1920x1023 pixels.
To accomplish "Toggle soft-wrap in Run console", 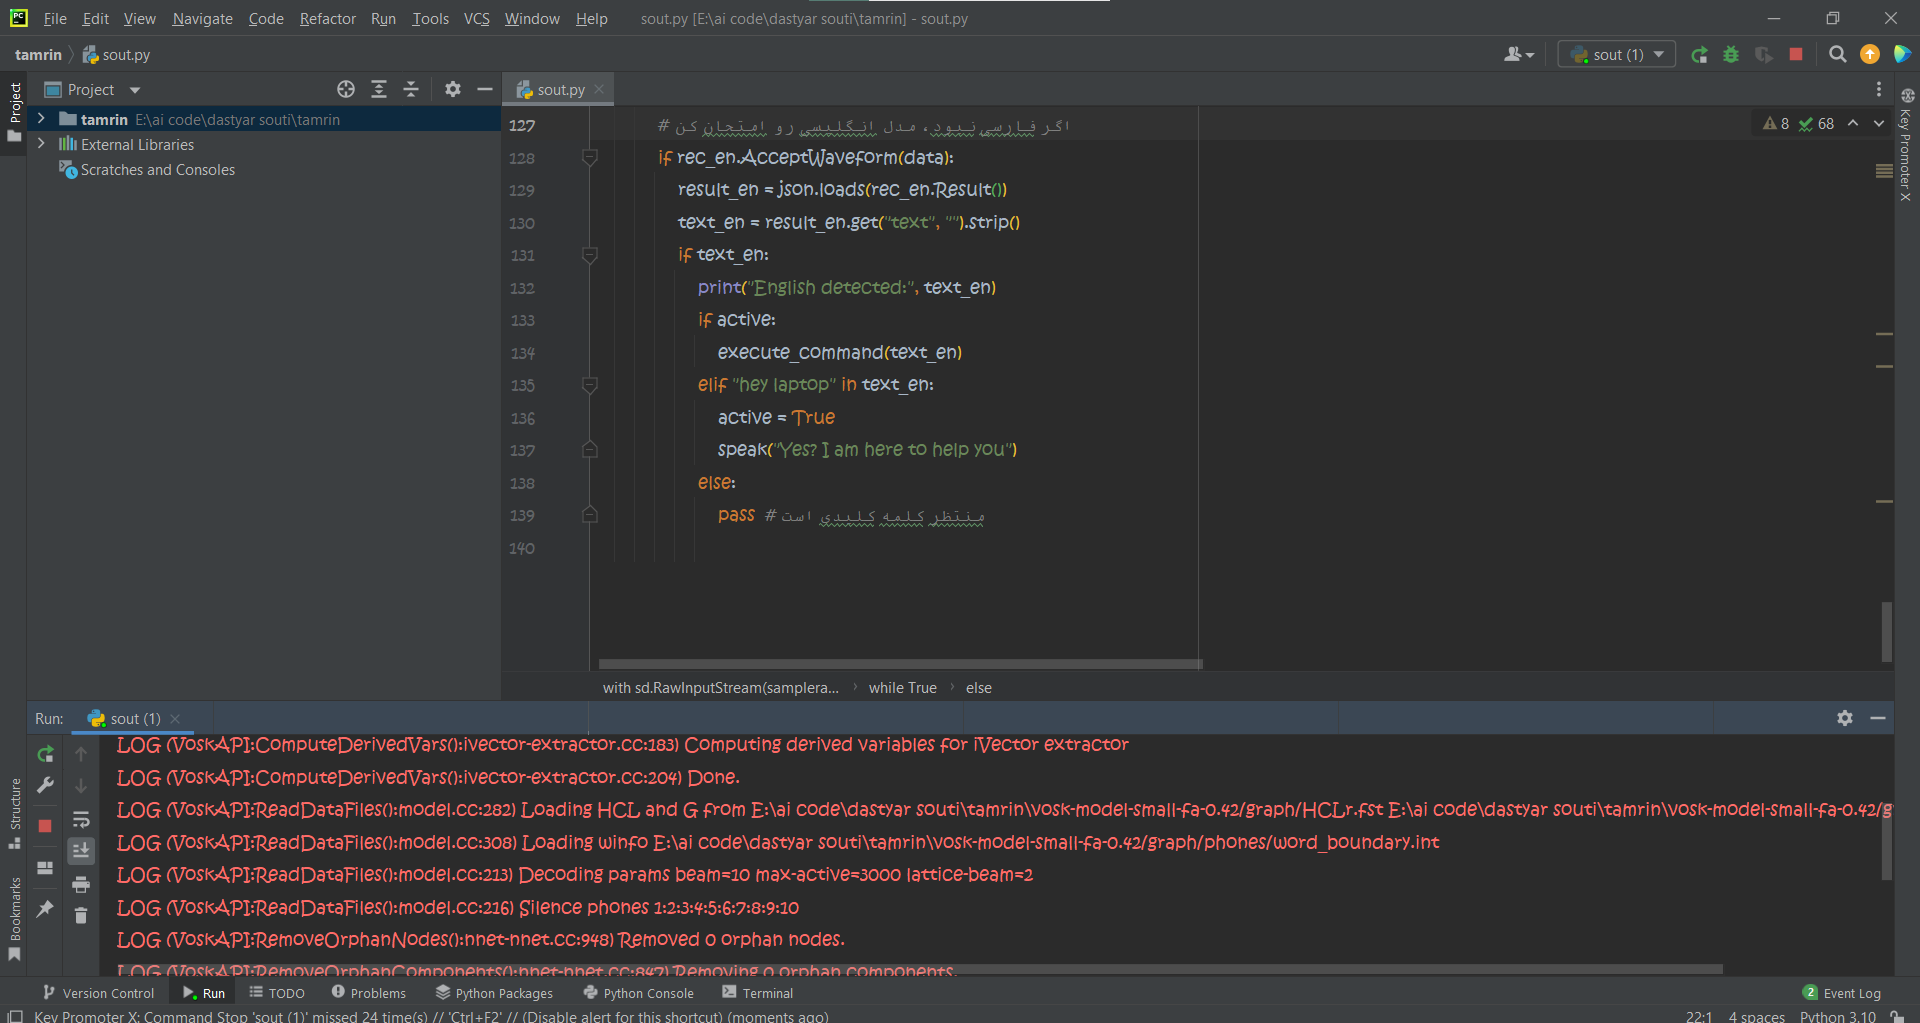I will coord(81,819).
